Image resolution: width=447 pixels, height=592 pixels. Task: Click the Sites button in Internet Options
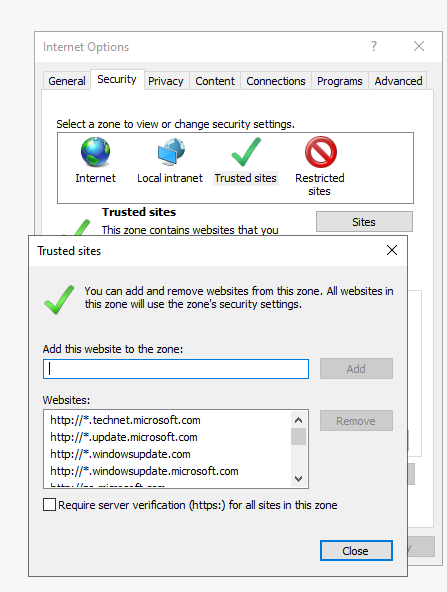point(364,222)
